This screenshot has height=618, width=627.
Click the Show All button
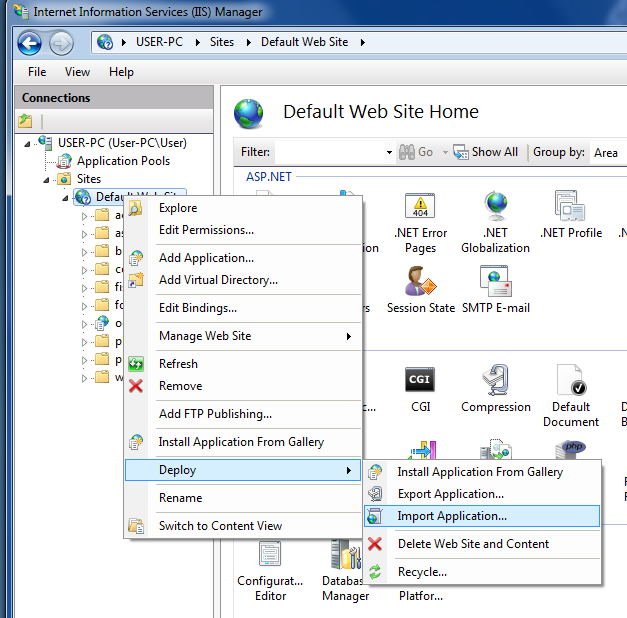coord(486,152)
